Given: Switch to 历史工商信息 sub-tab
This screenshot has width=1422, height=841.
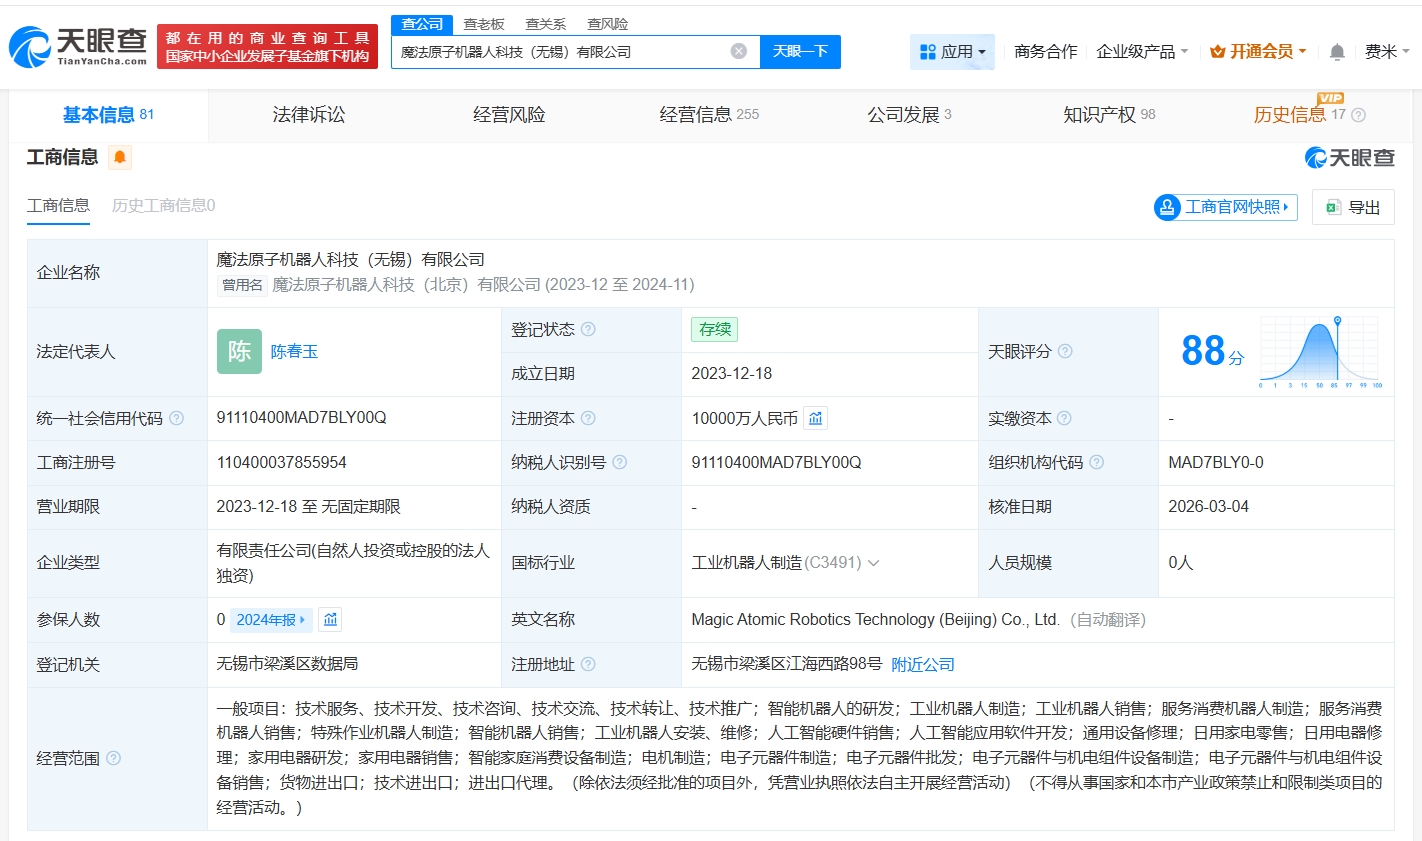Looking at the screenshot, I should (x=163, y=205).
